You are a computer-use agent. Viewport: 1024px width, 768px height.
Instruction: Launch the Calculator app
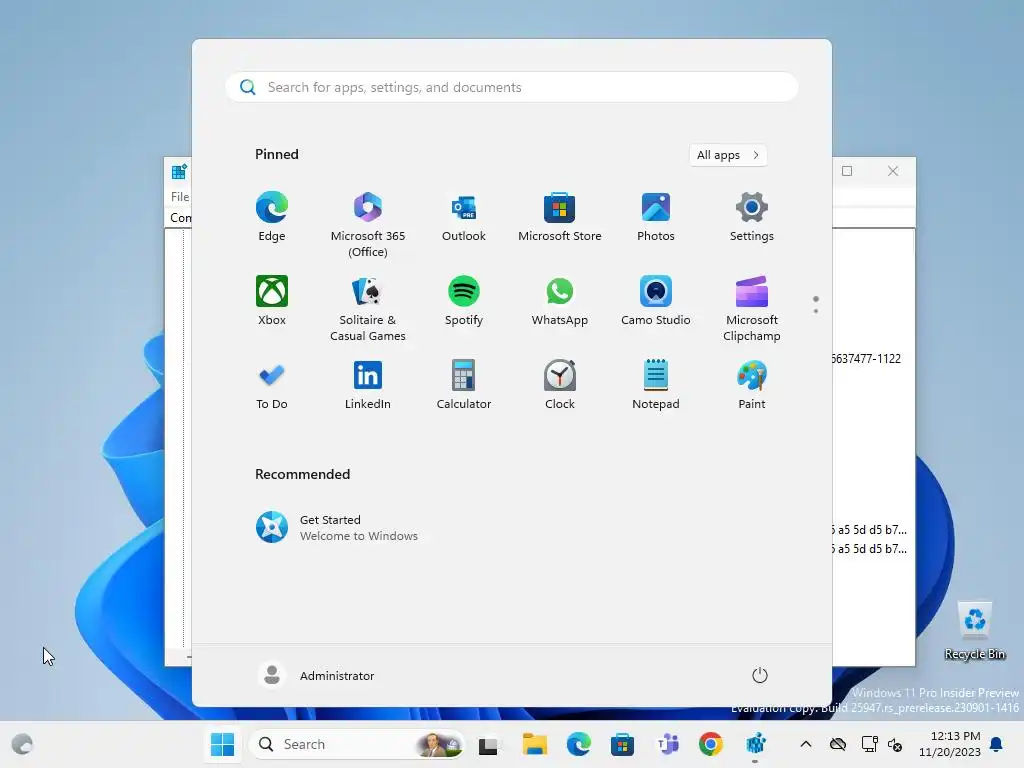tap(464, 385)
